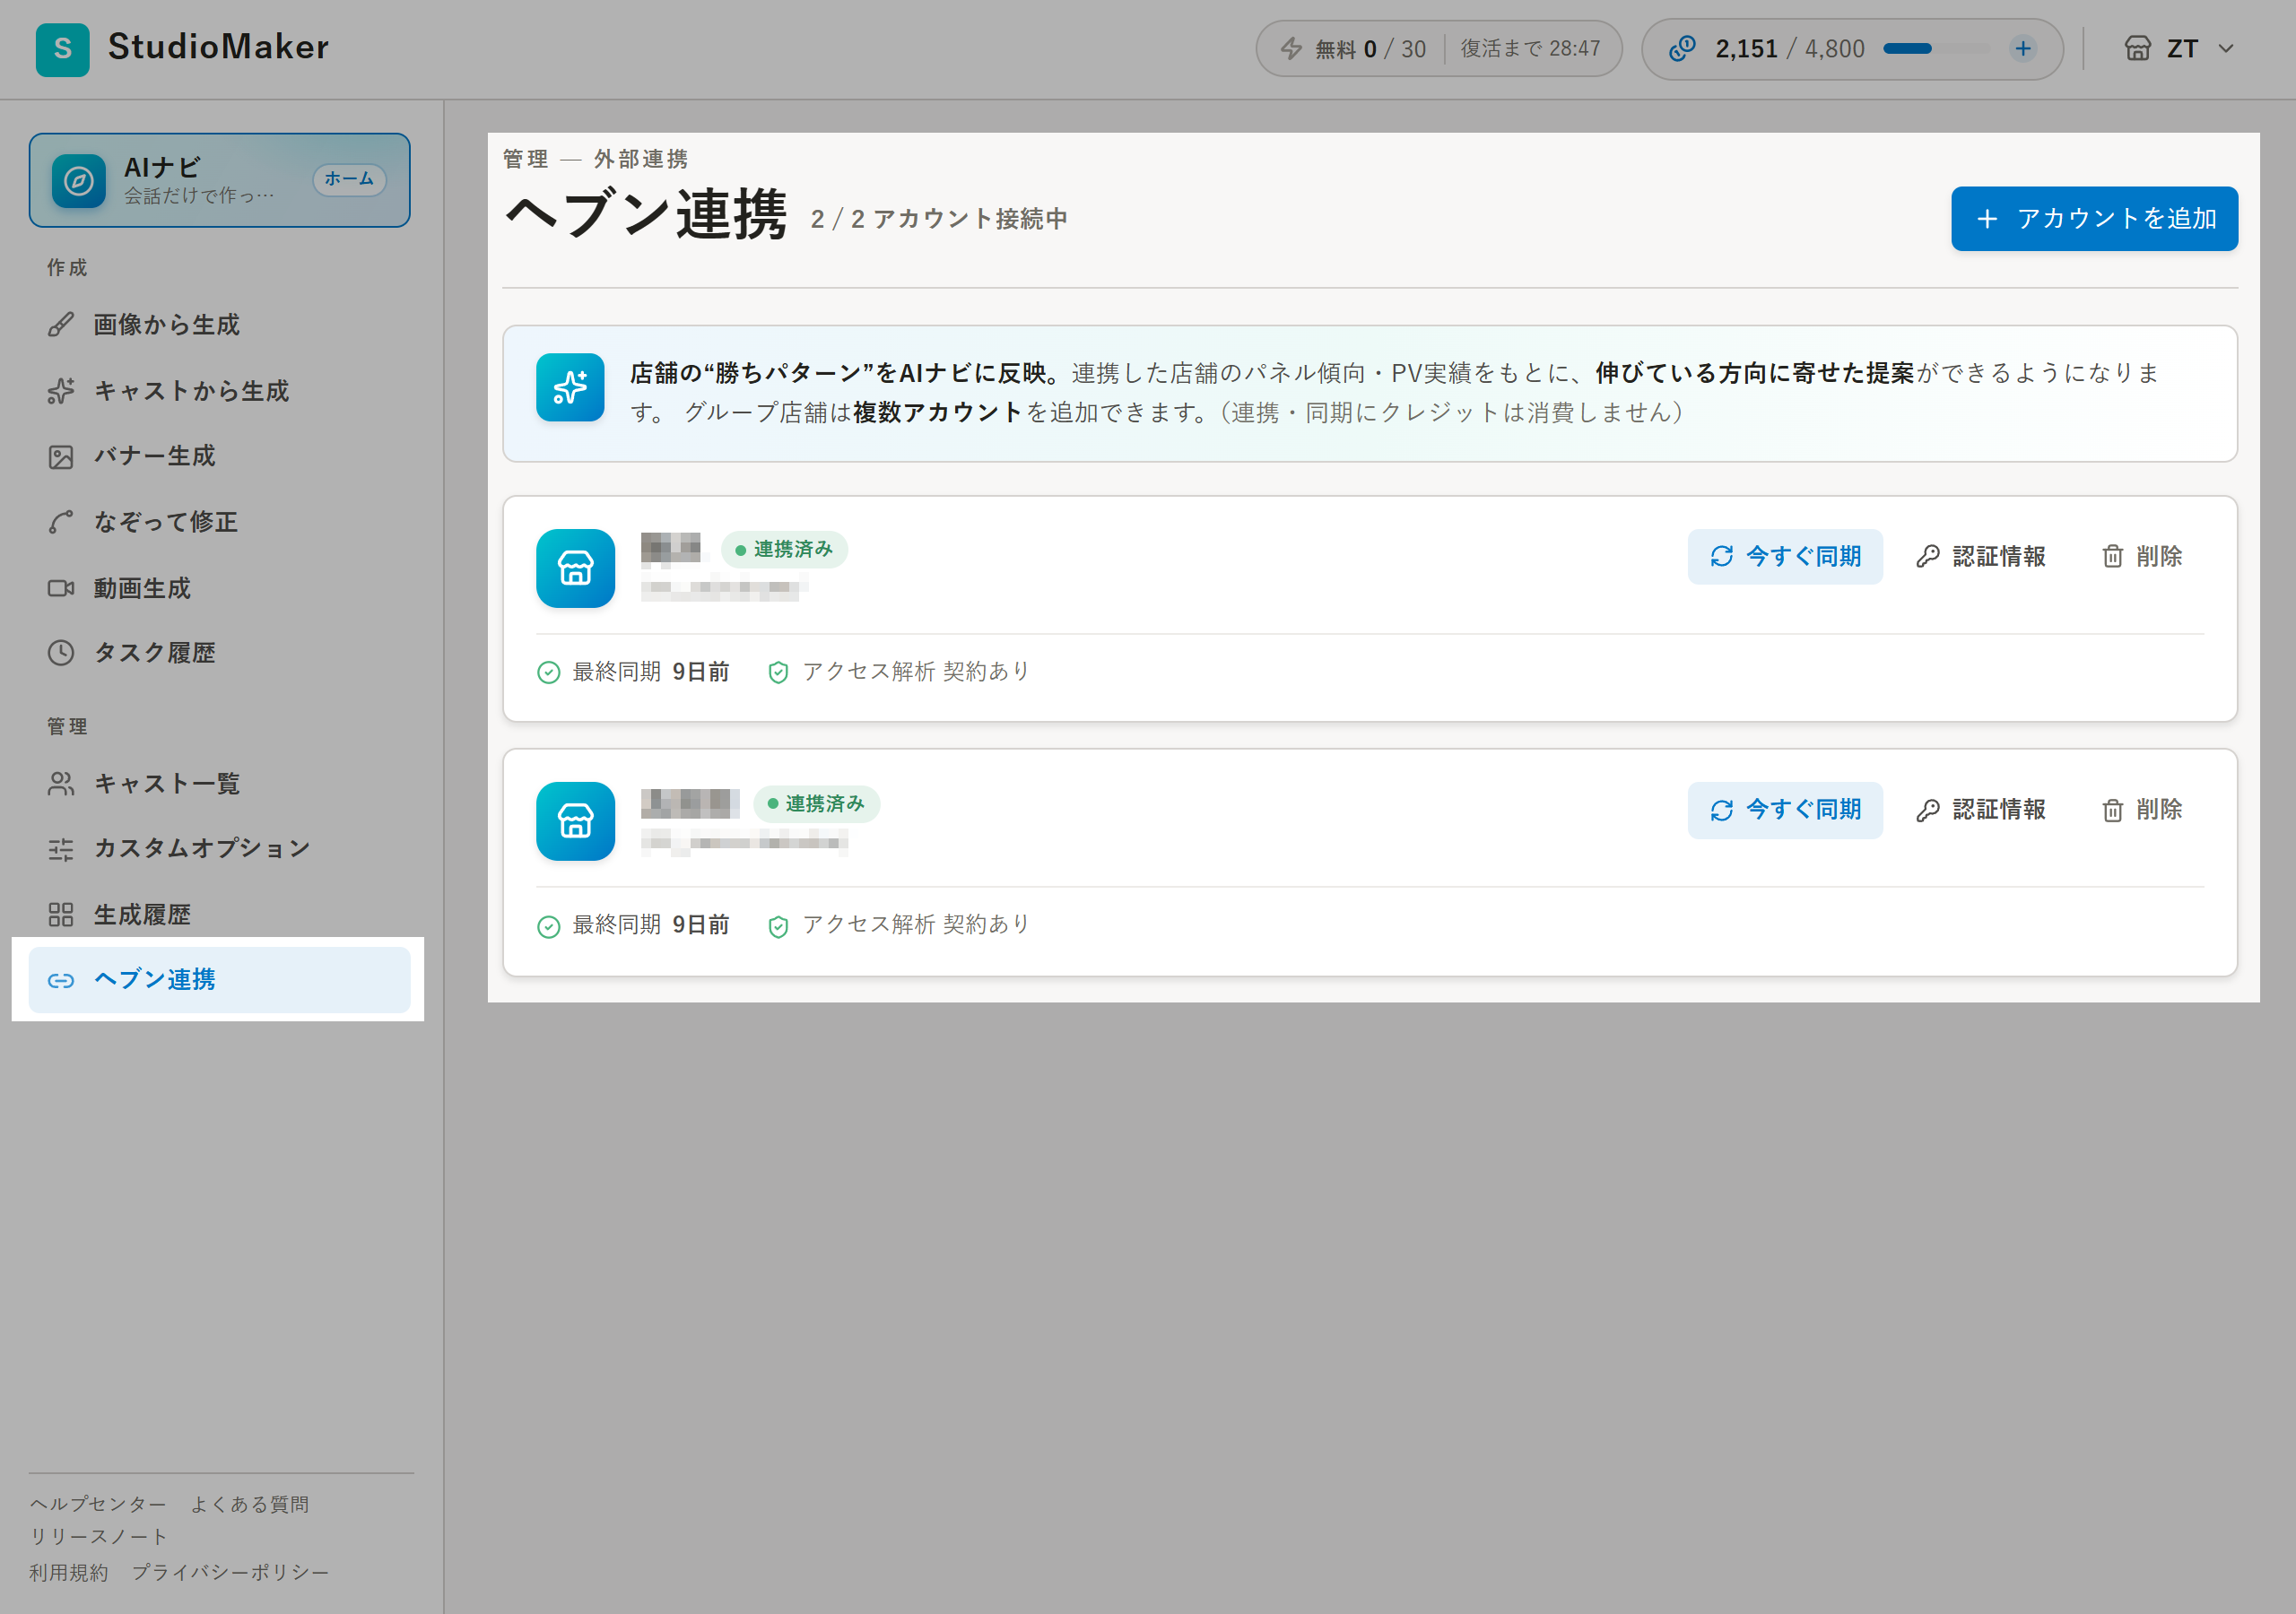This screenshot has width=2296, height=1614.
Task: Click the curve icon beside なぞって修正
Action: point(61,522)
